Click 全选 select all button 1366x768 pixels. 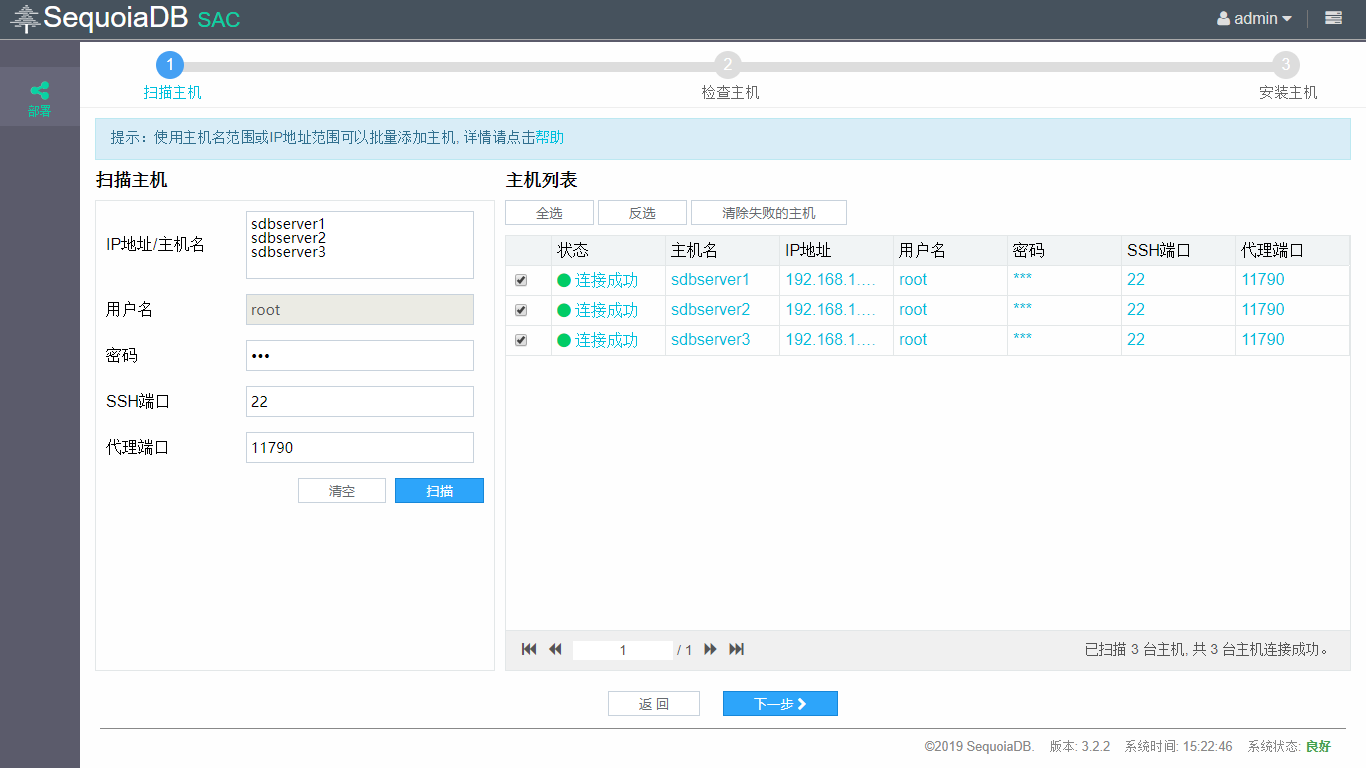(549, 213)
